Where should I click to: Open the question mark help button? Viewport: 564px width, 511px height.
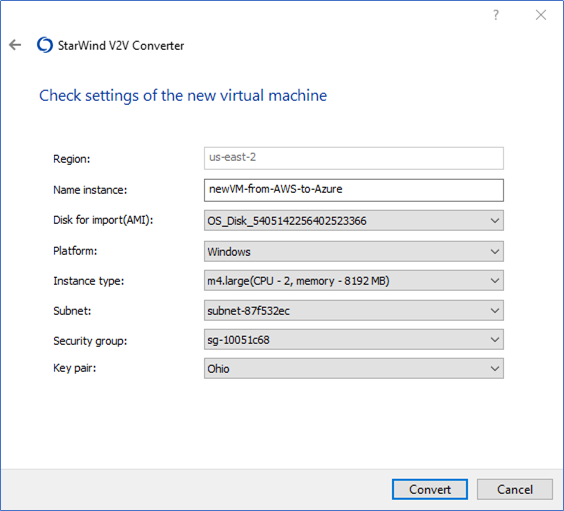tap(496, 15)
